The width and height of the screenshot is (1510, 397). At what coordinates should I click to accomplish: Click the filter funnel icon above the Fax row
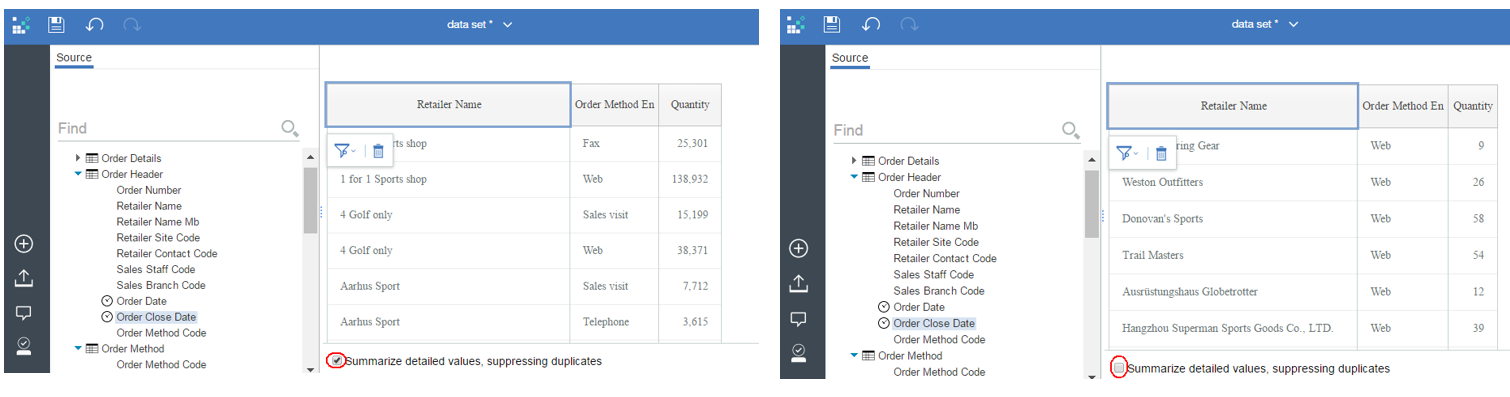[344, 151]
